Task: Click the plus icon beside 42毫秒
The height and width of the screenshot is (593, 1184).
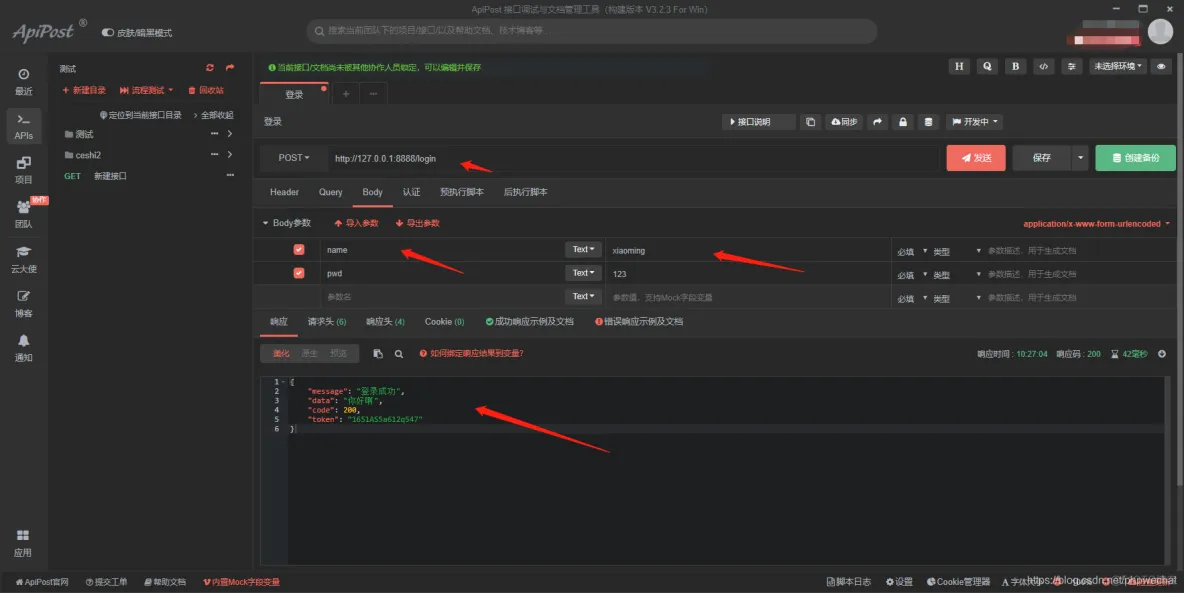Action: pos(1161,354)
